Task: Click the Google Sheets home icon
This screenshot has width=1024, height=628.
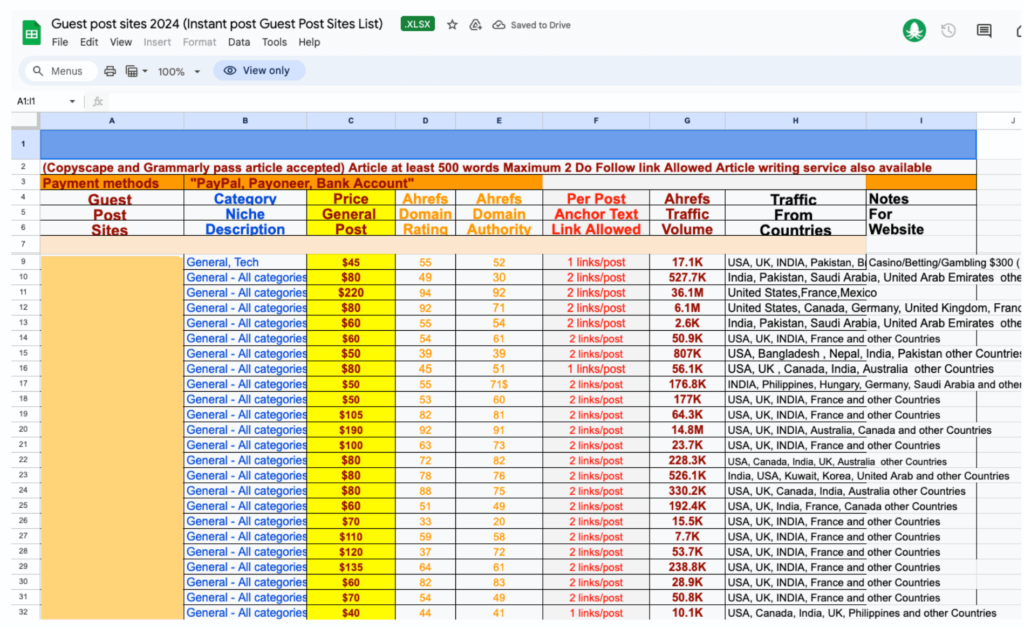Action: coord(31,29)
